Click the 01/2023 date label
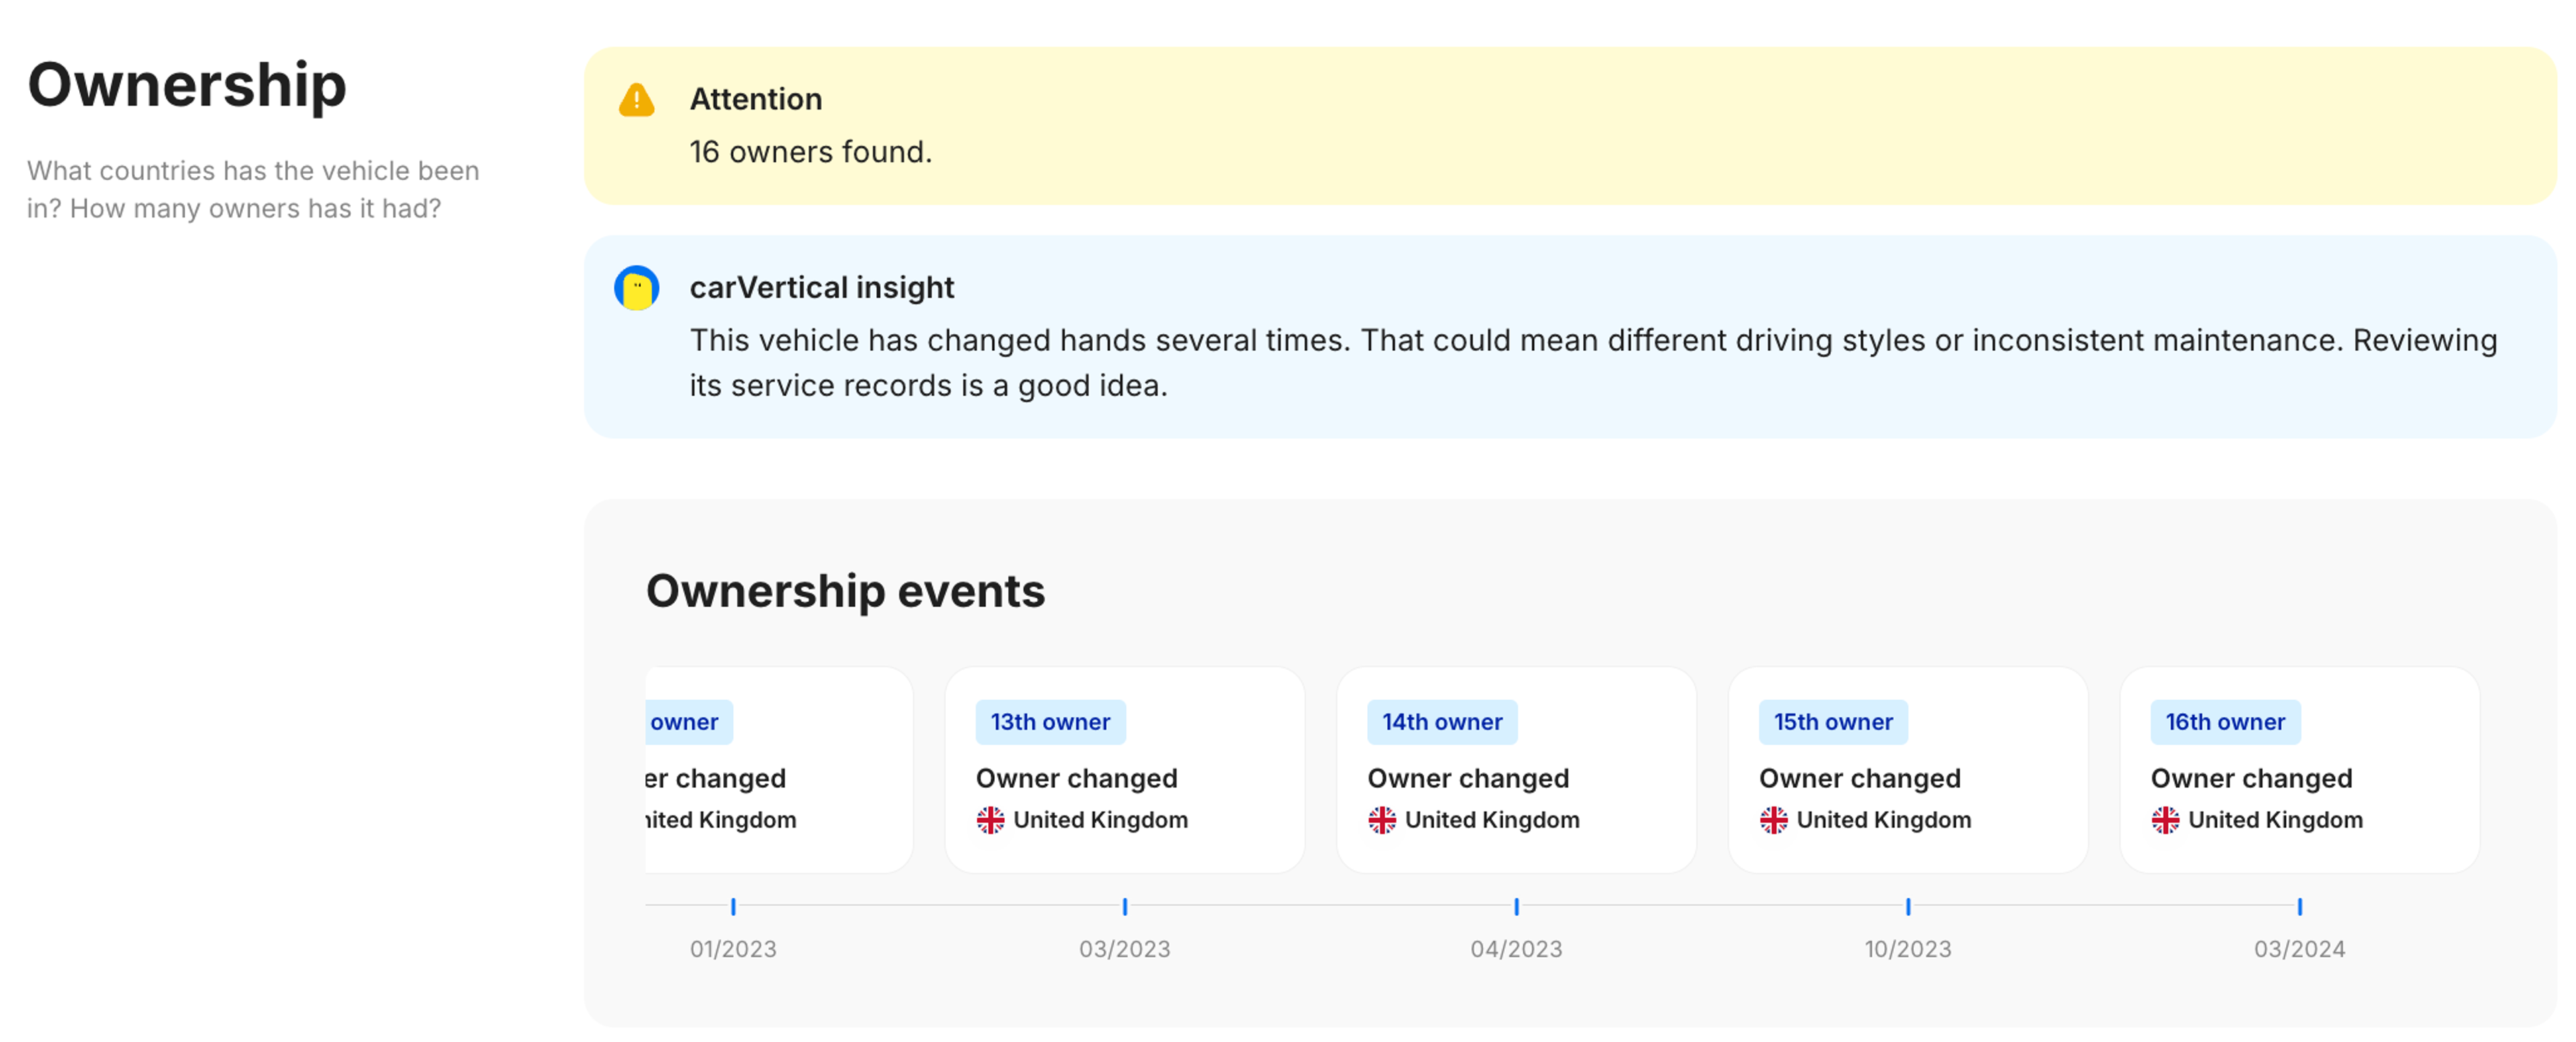 [x=733, y=949]
